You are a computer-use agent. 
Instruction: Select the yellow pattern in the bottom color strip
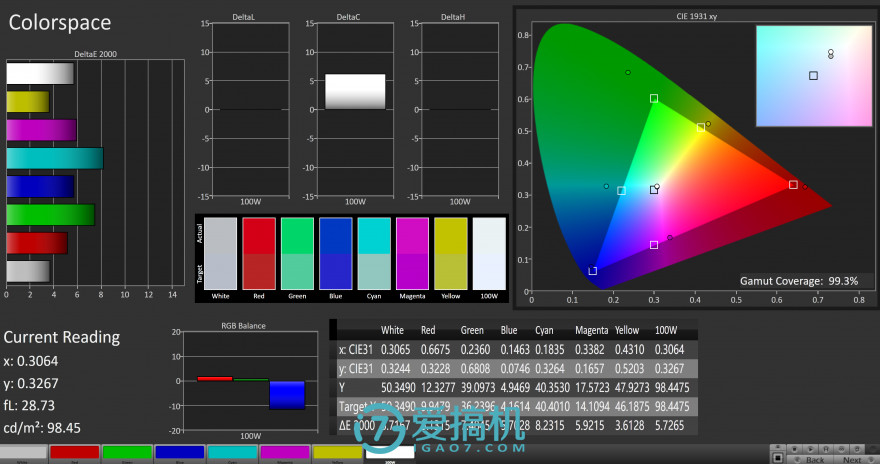(336, 453)
